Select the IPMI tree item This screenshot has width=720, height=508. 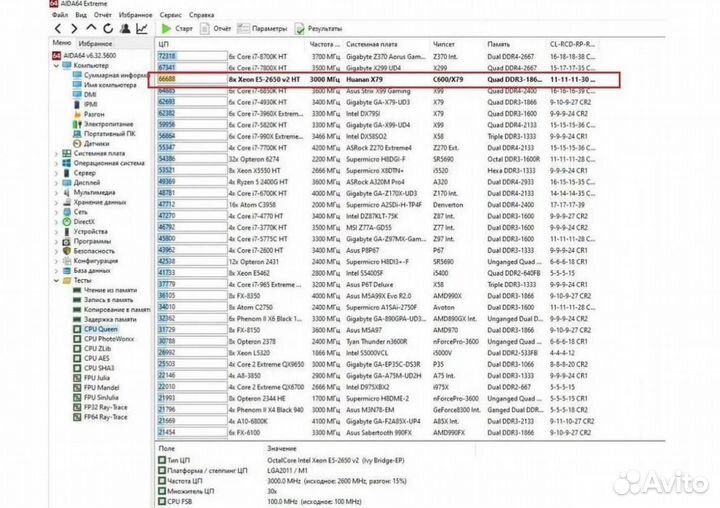point(84,104)
